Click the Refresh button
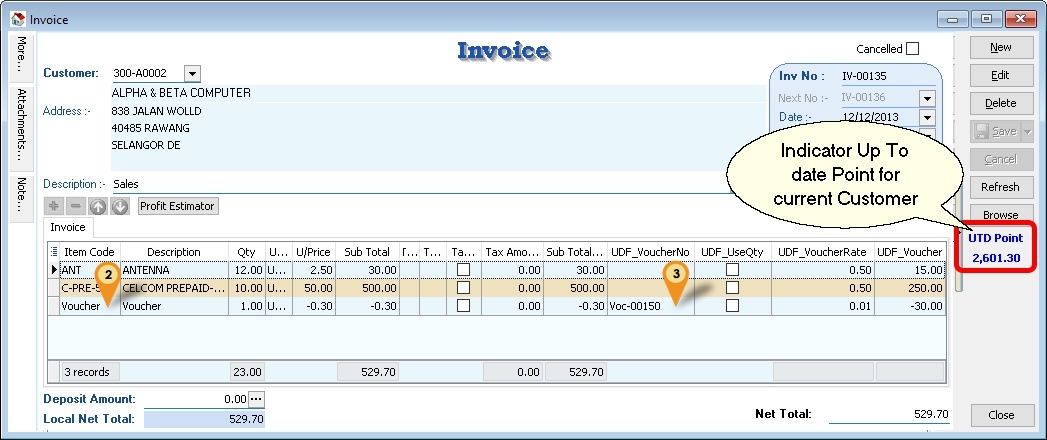Image resolution: width=1047 pixels, height=440 pixels. (1000, 187)
